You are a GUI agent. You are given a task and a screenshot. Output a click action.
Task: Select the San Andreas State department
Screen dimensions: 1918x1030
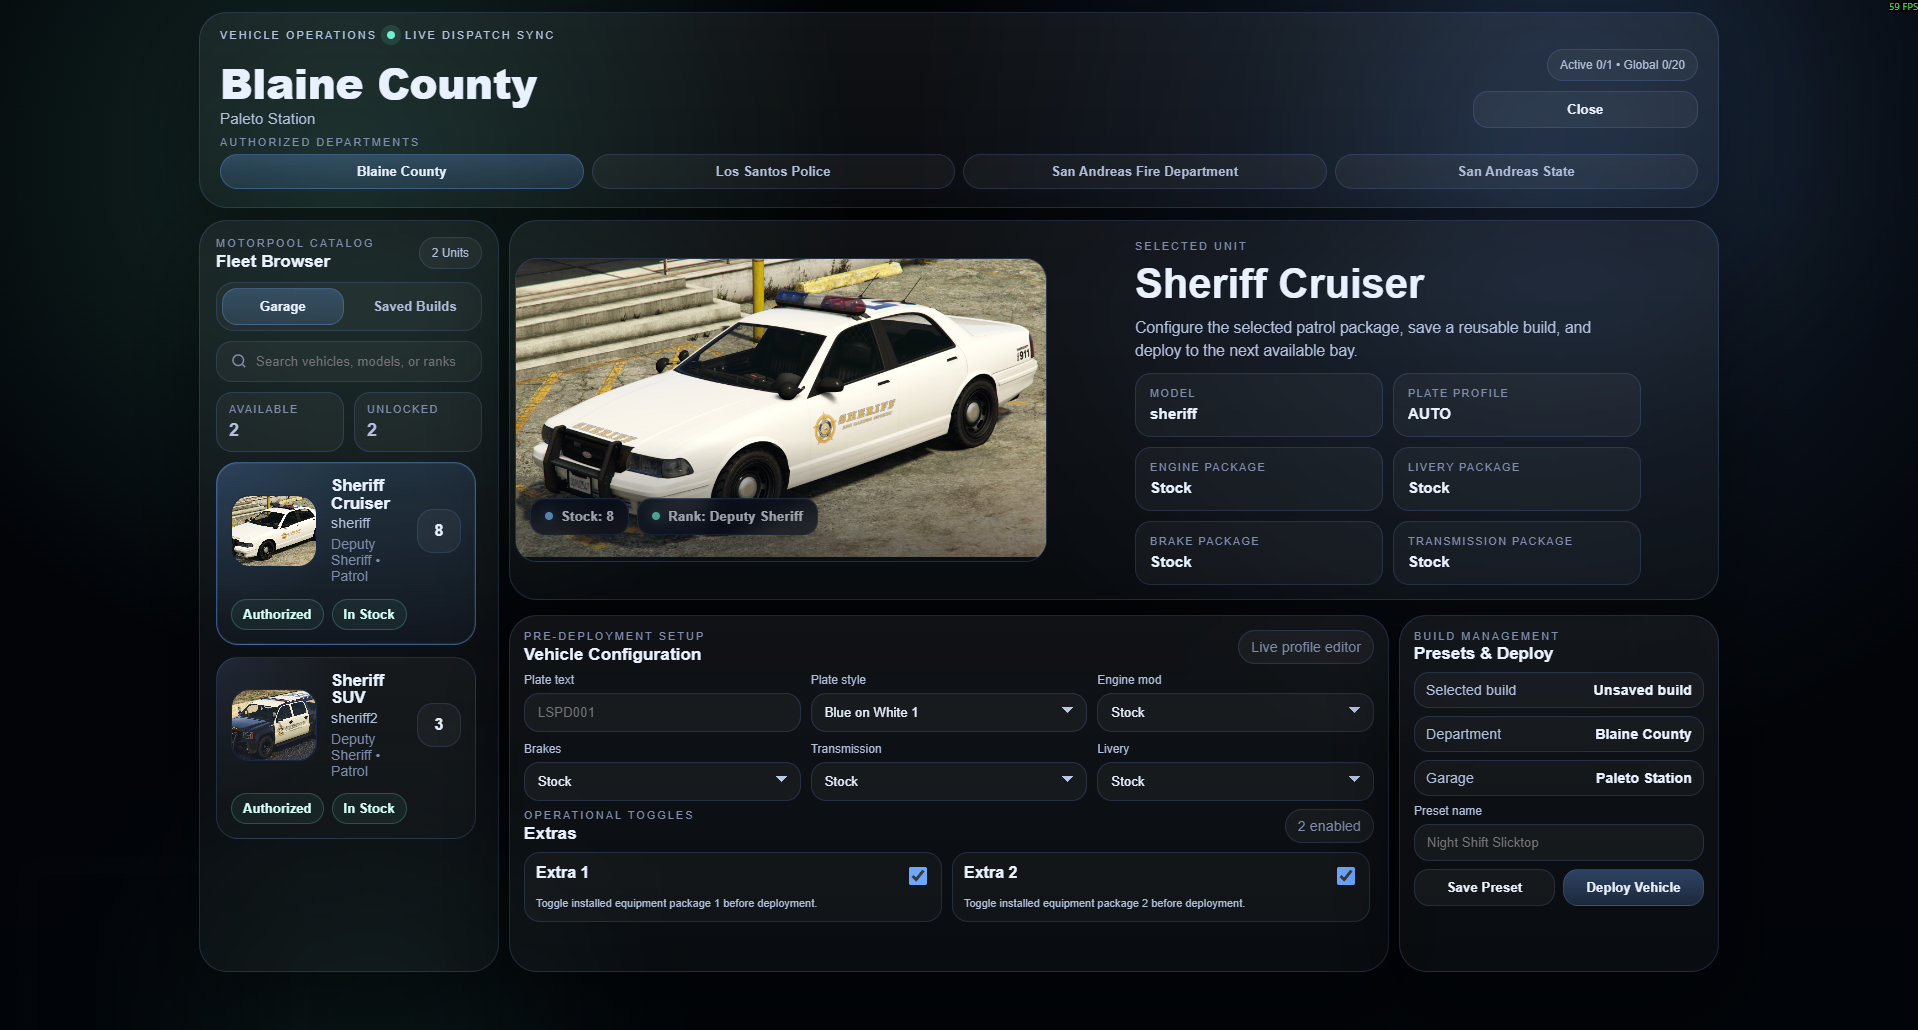pyautogui.click(x=1515, y=171)
